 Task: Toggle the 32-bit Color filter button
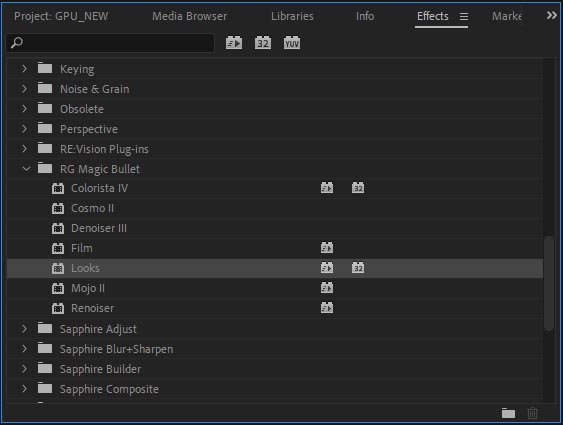click(x=263, y=43)
